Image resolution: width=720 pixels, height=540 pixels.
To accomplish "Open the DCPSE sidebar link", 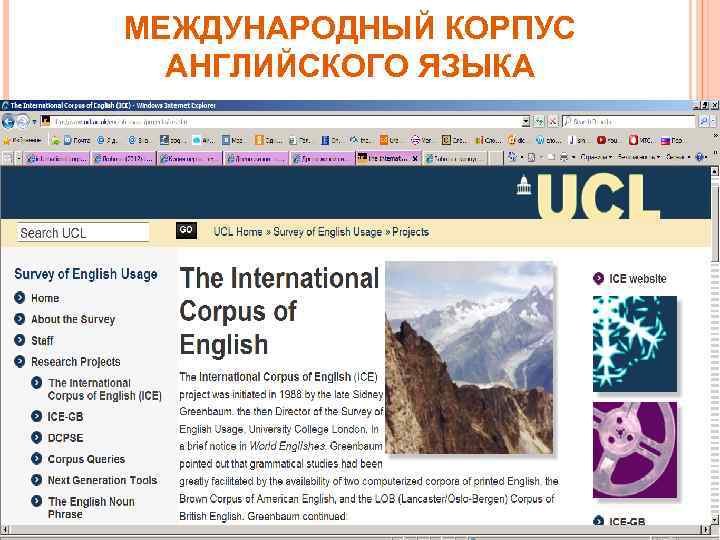I will (x=65, y=438).
